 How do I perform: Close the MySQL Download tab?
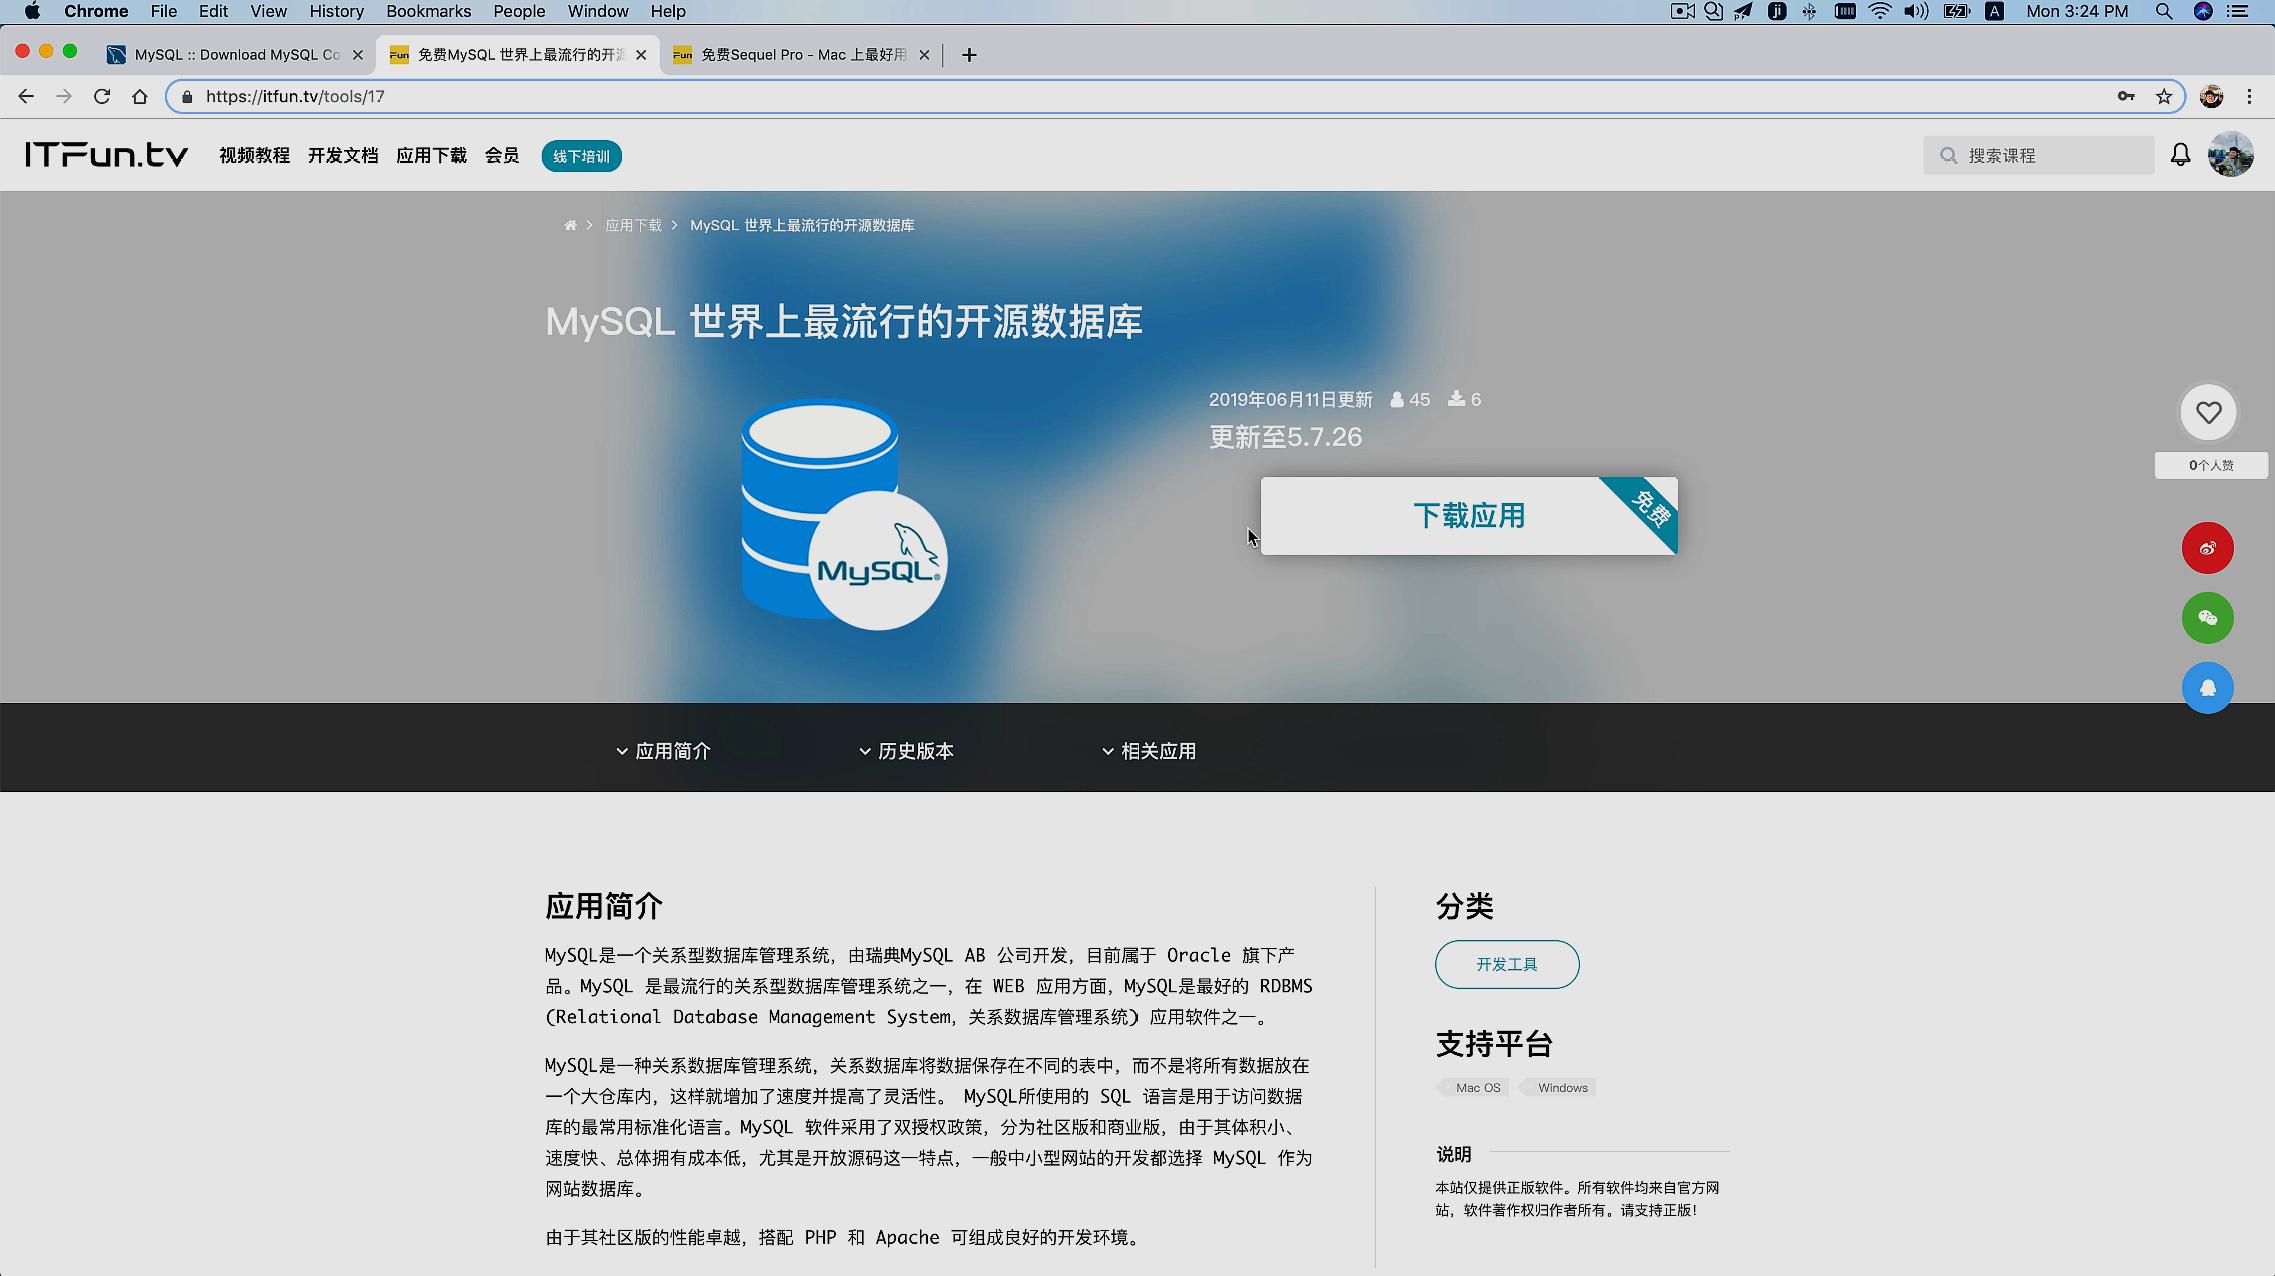tap(358, 55)
